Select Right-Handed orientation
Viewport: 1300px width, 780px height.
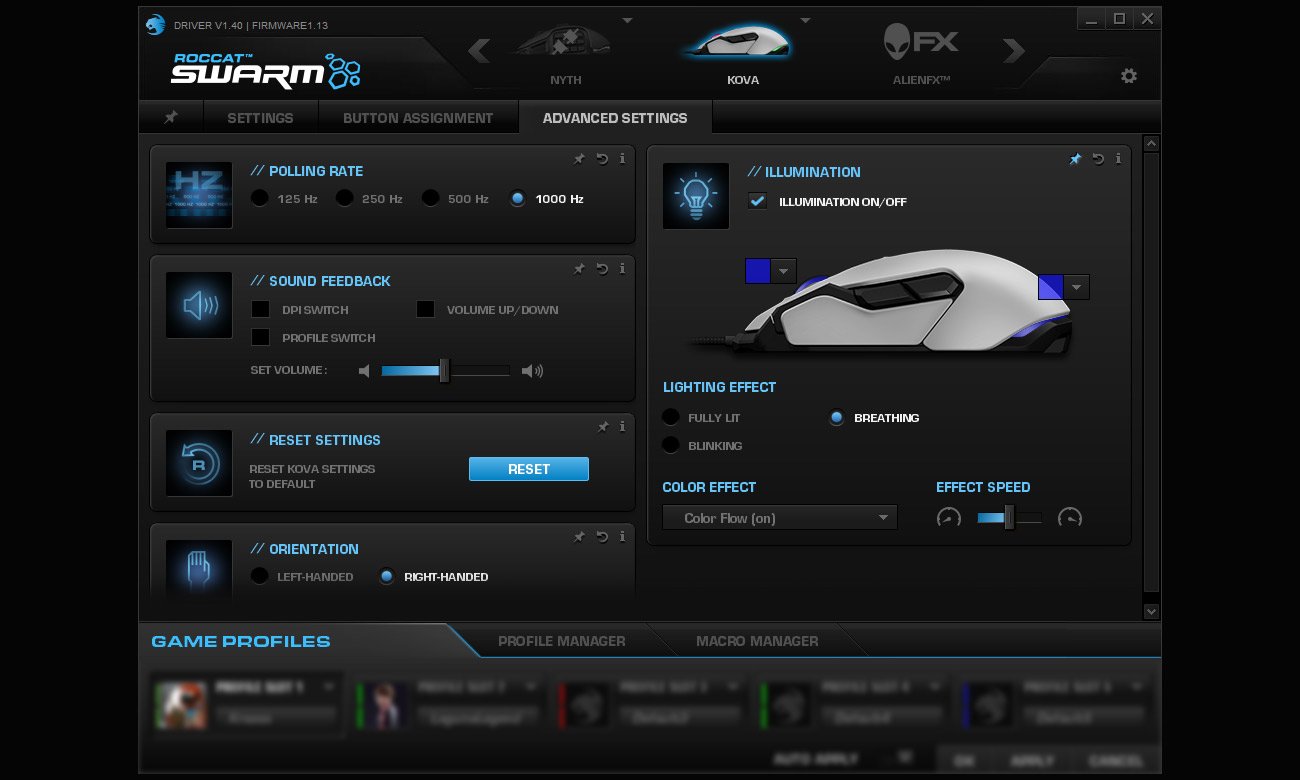387,576
